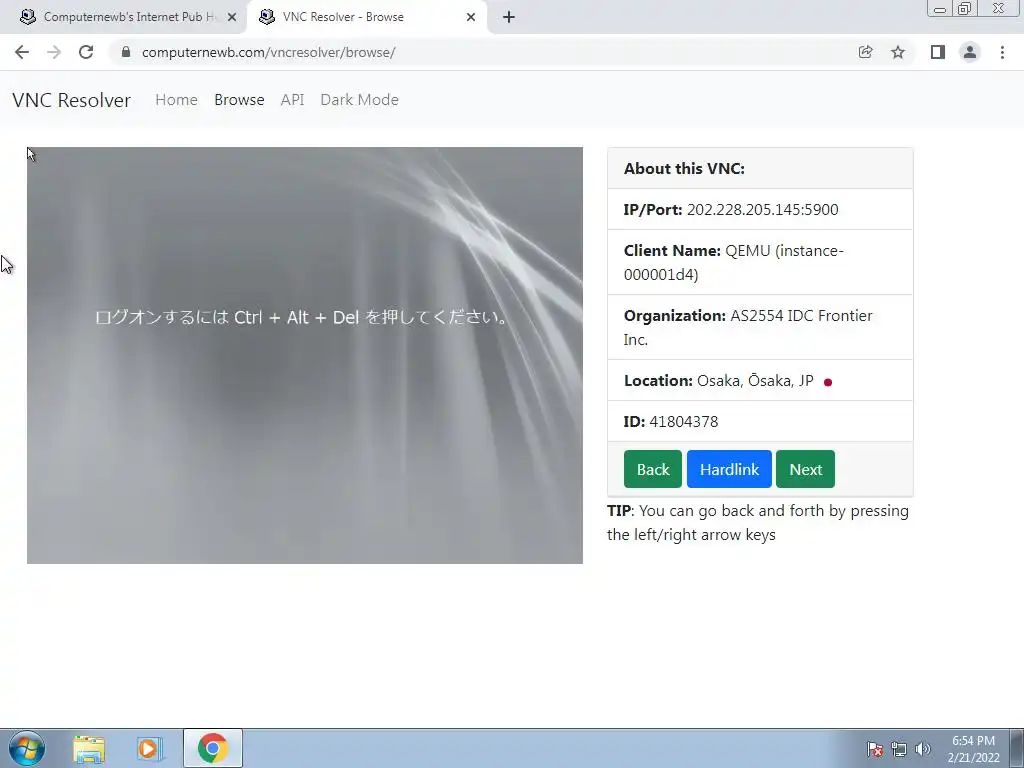The image size is (1024, 768).
Task: Open the Action Center flag icon
Action: click(874, 749)
